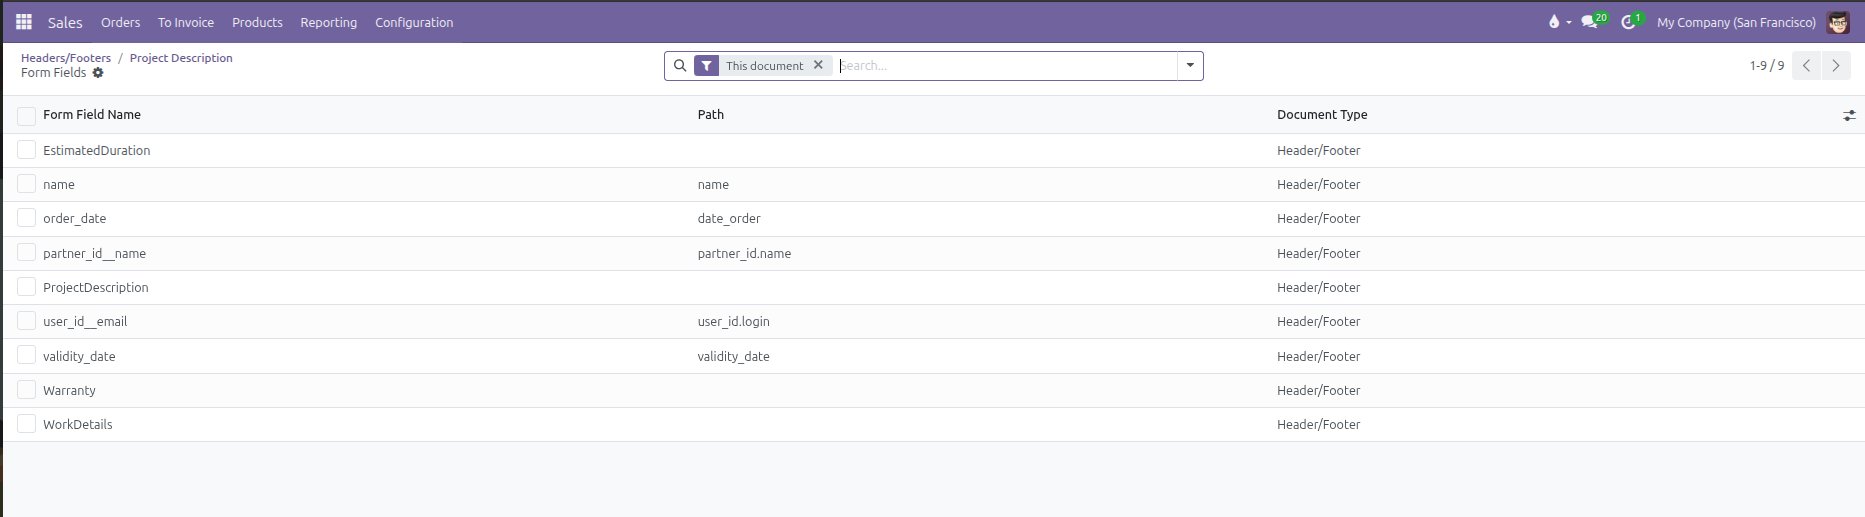Click Header/Footer in the EstimatedDuration row
Image resolution: width=1865 pixels, height=517 pixels.
click(x=1319, y=150)
